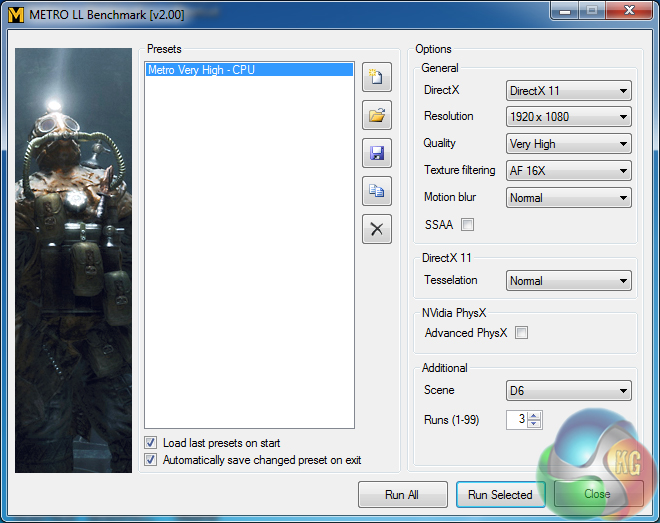The height and width of the screenshot is (523, 660).
Task: Click the new preset icon
Action: tap(377, 77)
